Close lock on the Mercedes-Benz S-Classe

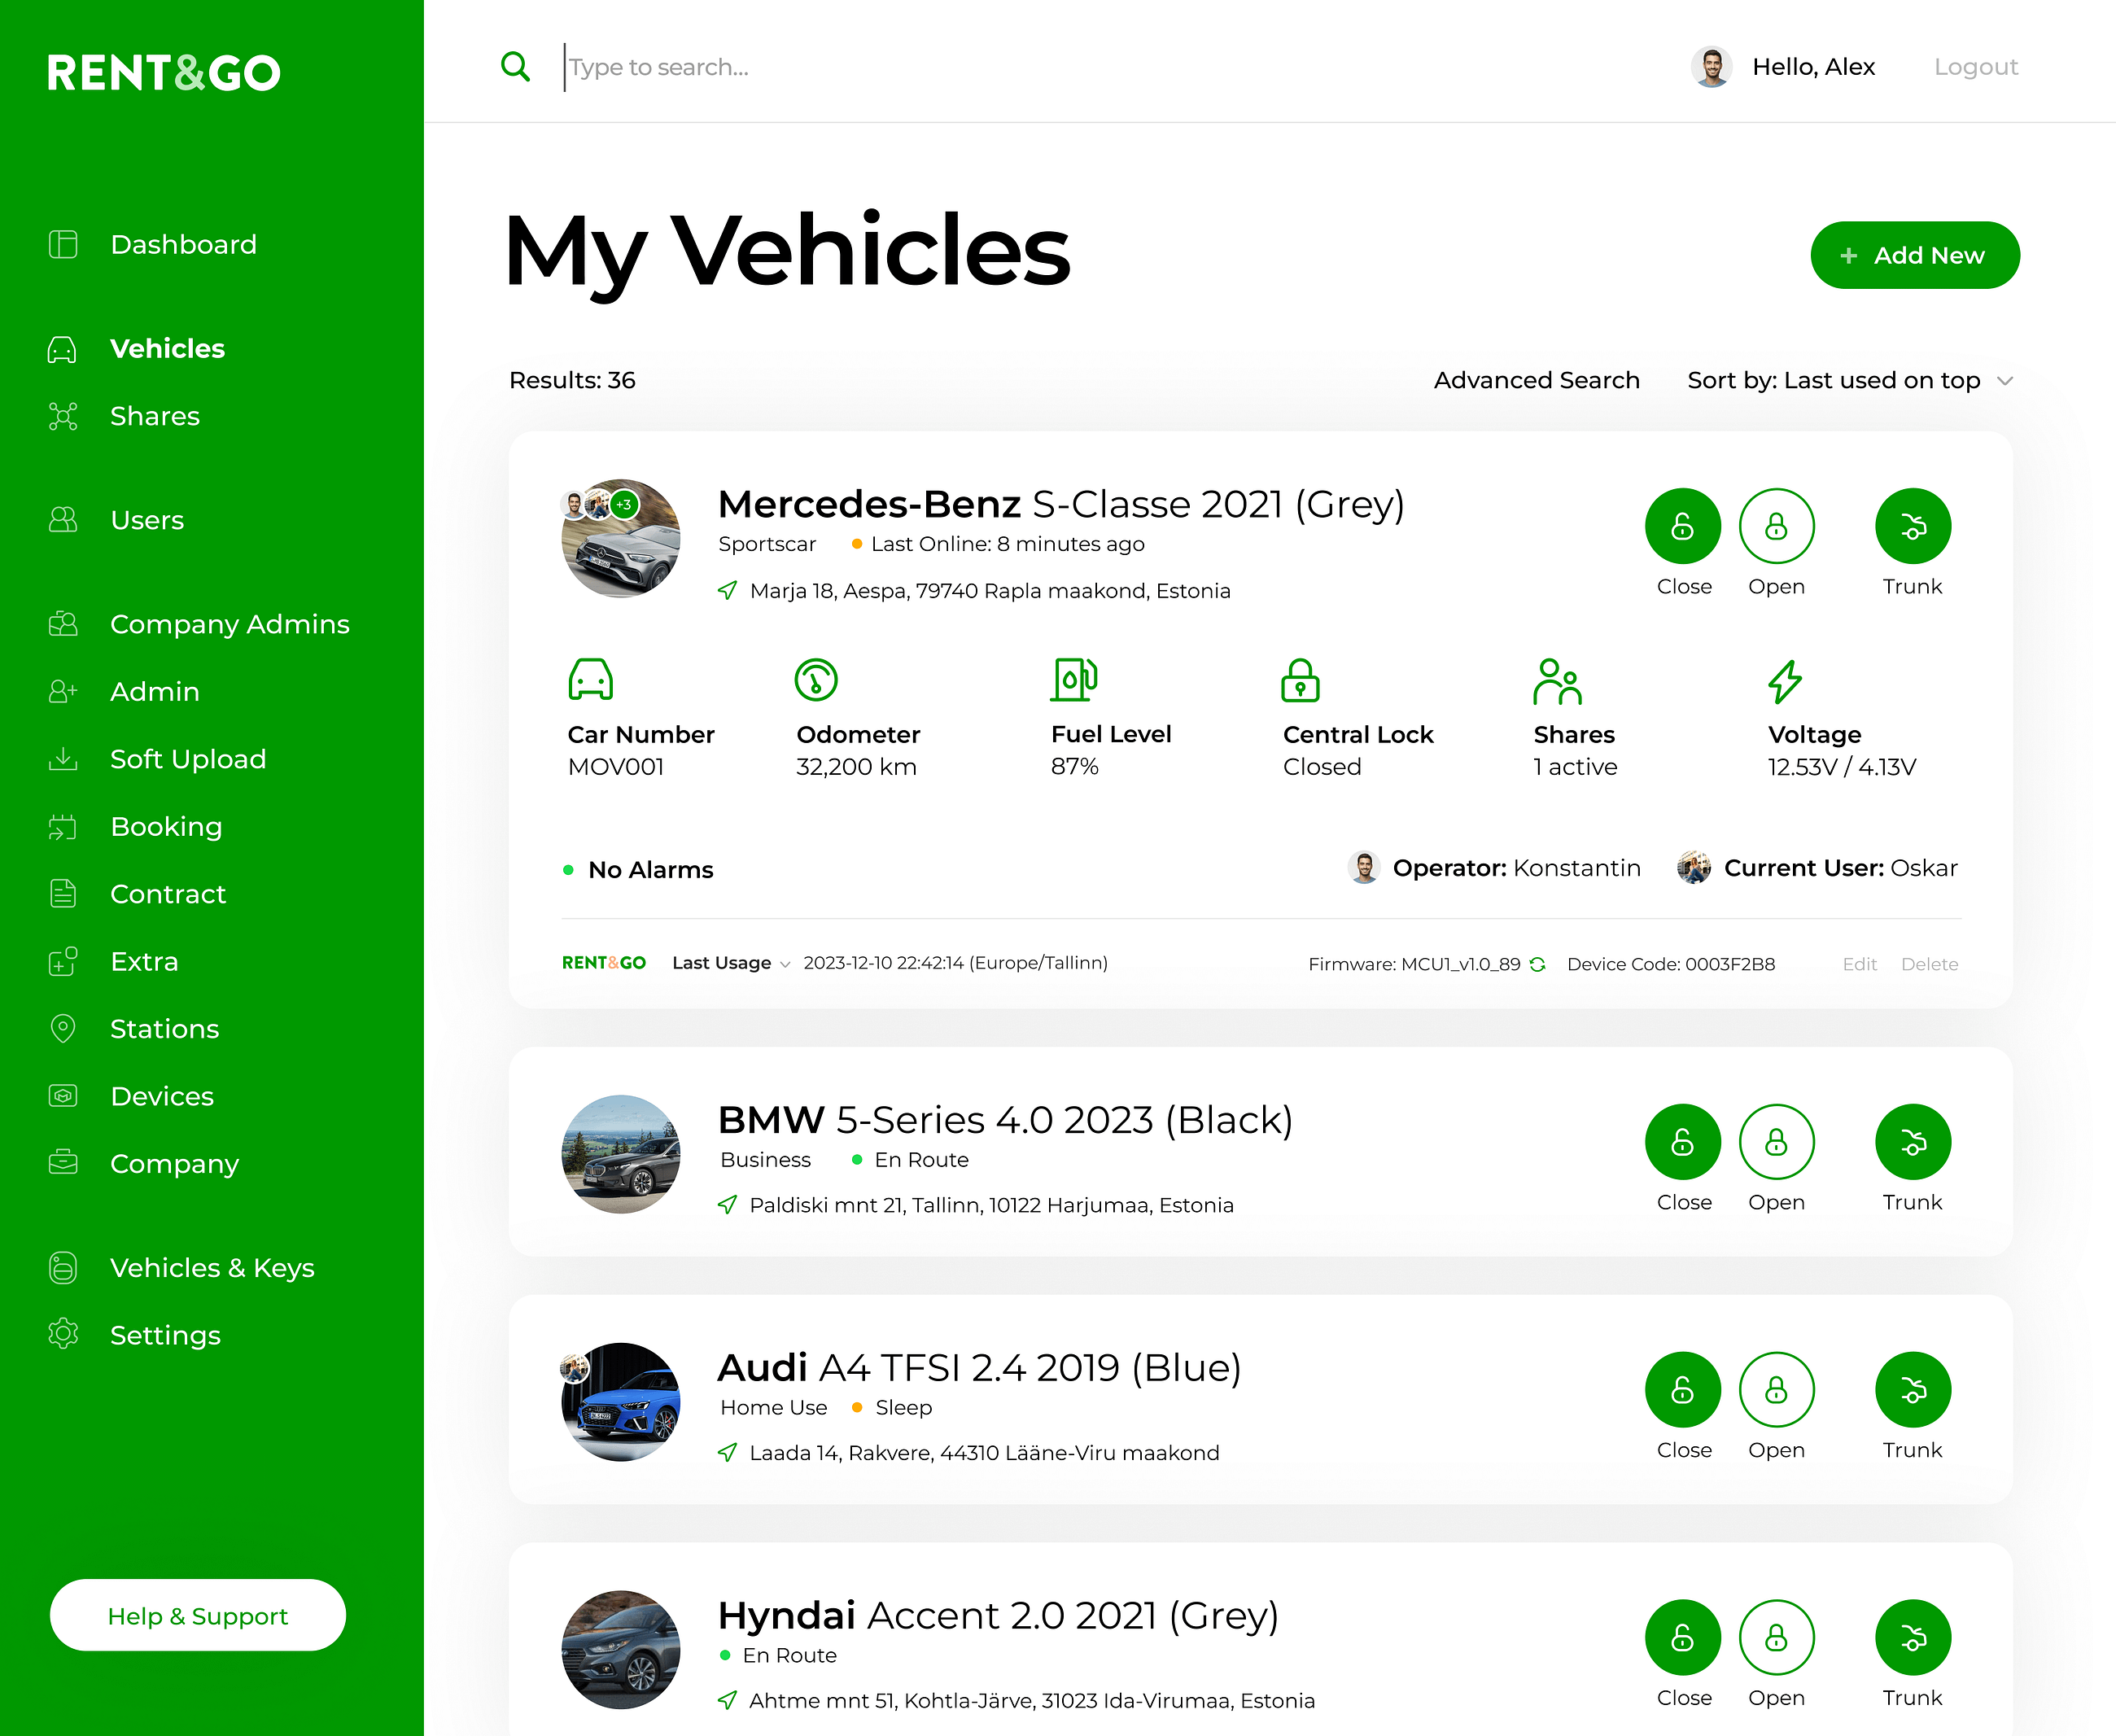point(1682,526)
